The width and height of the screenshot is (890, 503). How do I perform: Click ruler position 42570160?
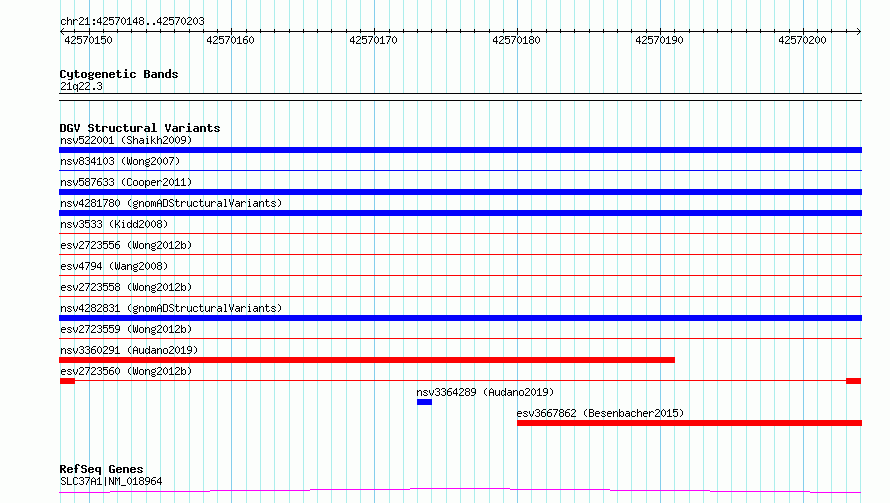coord(230,40)
